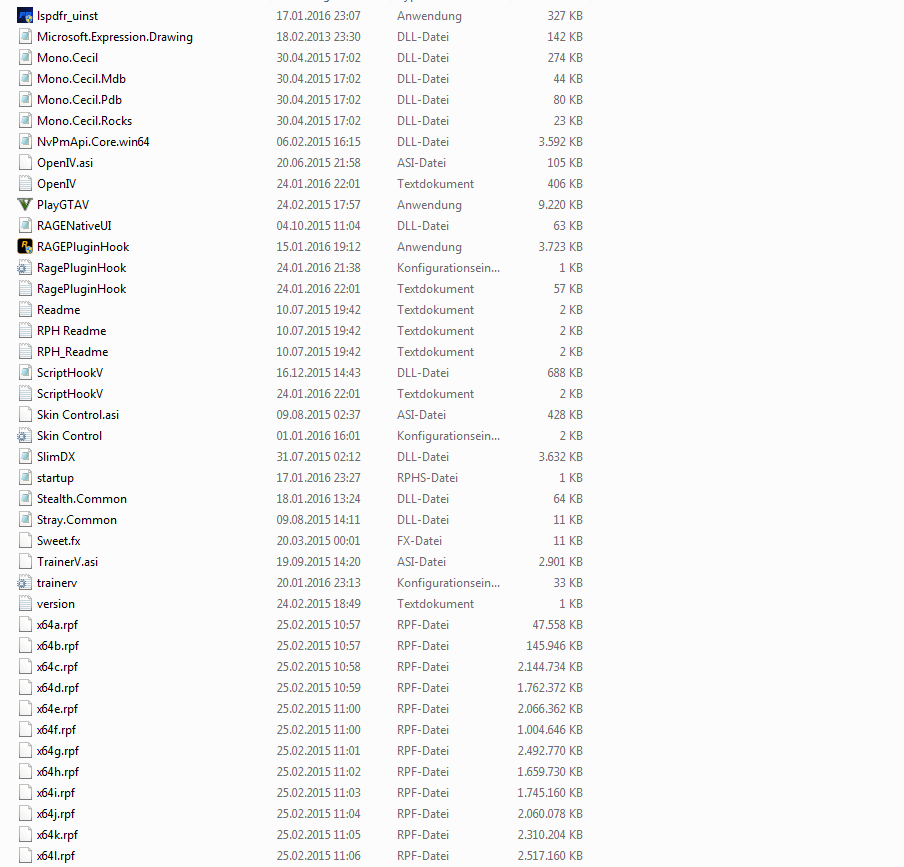The image size is (904, 867).
Task: Click the NvPmApi.Core.win64 DLL icon
Action: pyautogui.click(x=25, y=142)
